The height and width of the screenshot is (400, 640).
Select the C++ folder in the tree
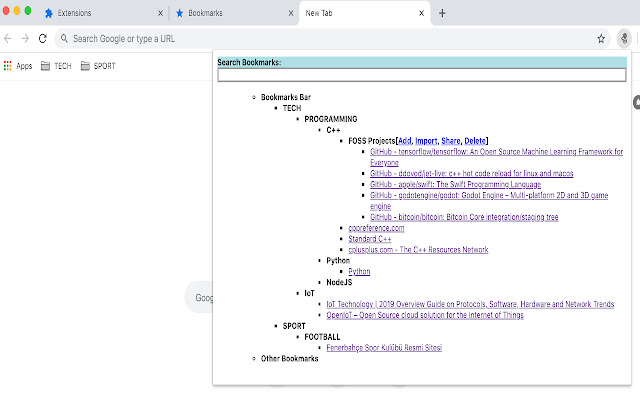(333, 130)
